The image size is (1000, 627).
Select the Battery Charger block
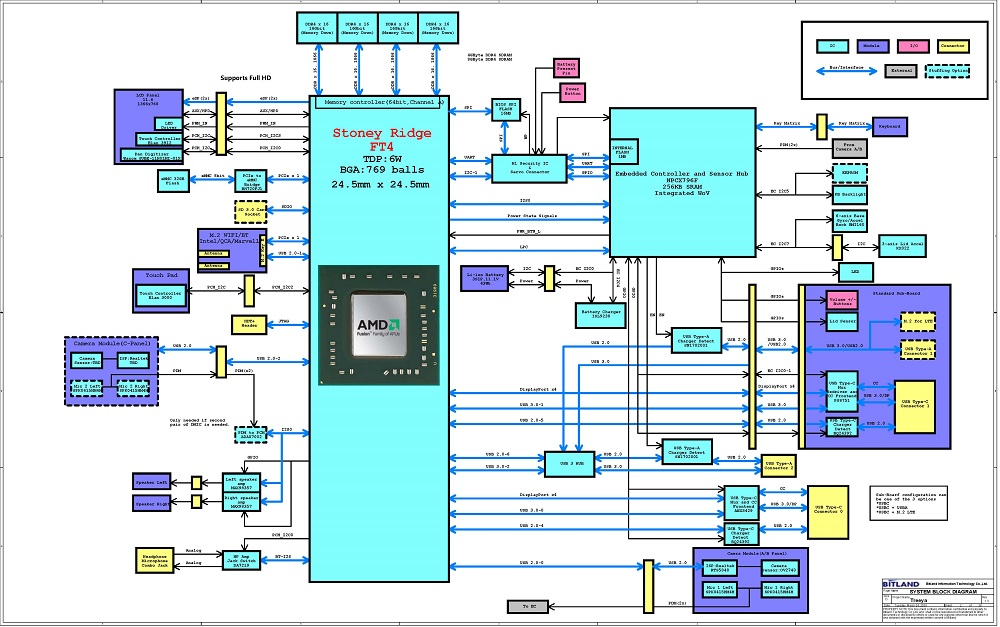(599, 315)
